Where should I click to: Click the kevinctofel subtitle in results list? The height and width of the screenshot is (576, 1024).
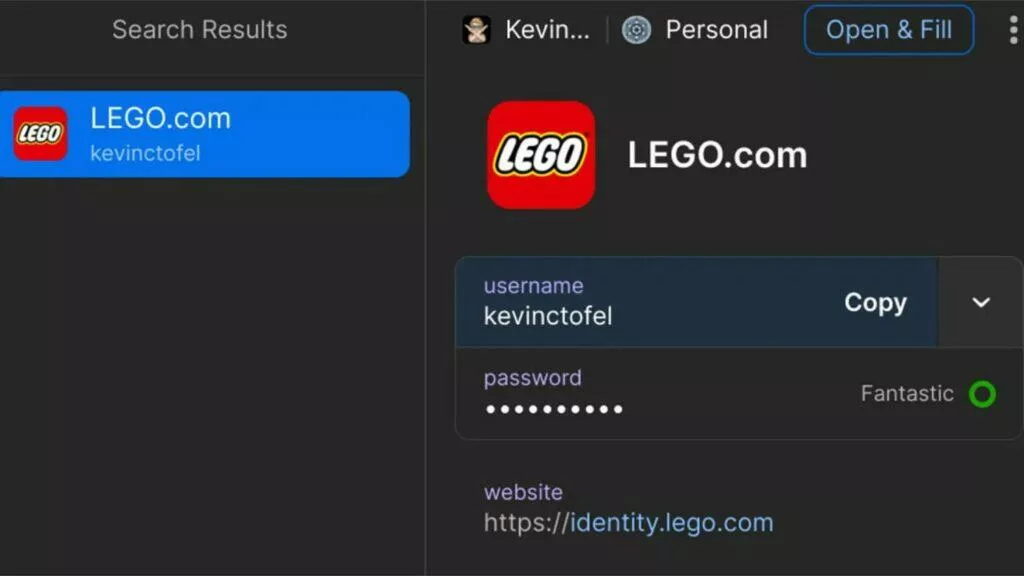[145, 153]
